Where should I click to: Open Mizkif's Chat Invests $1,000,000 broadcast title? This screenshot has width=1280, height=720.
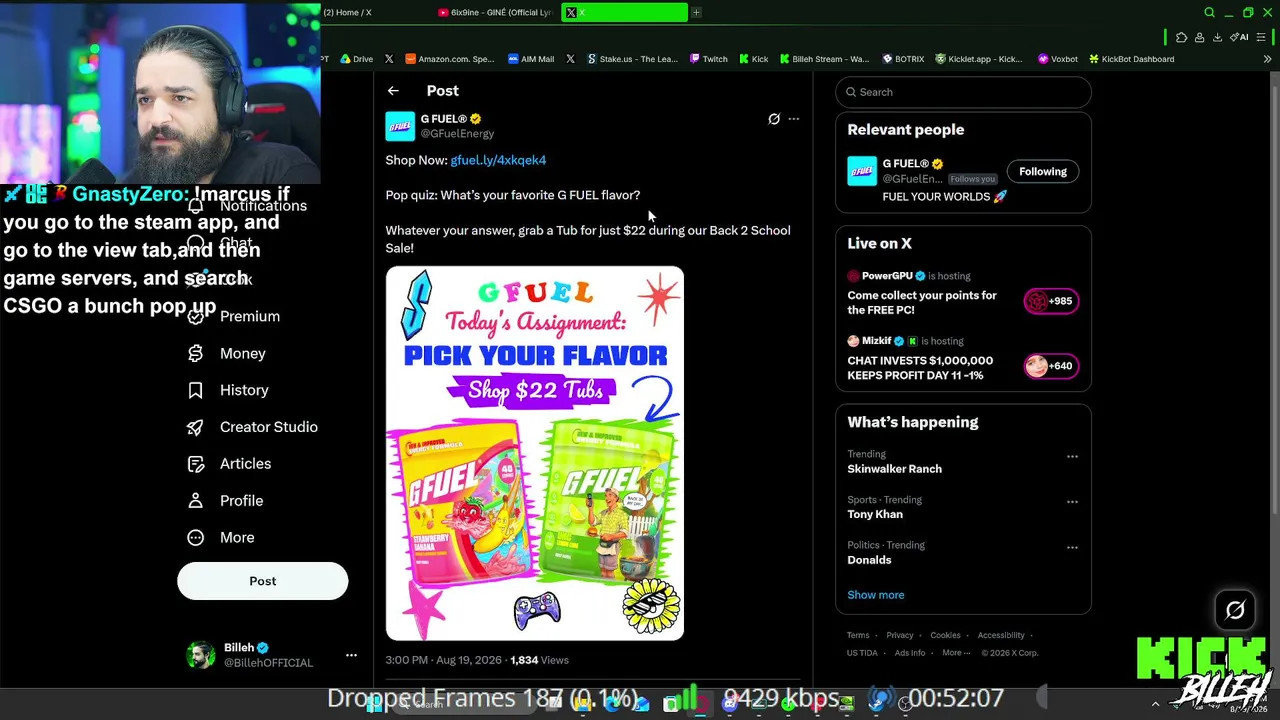[x=920, y=368]
